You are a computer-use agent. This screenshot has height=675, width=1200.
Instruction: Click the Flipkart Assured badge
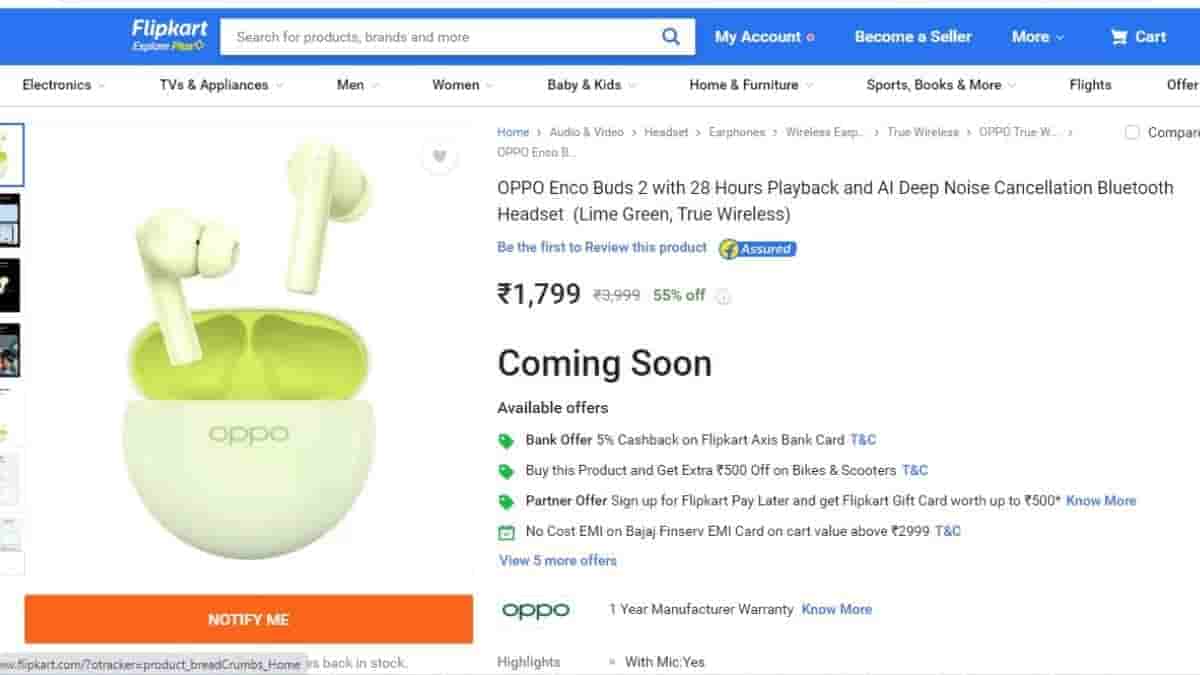[x=757, y=249]
